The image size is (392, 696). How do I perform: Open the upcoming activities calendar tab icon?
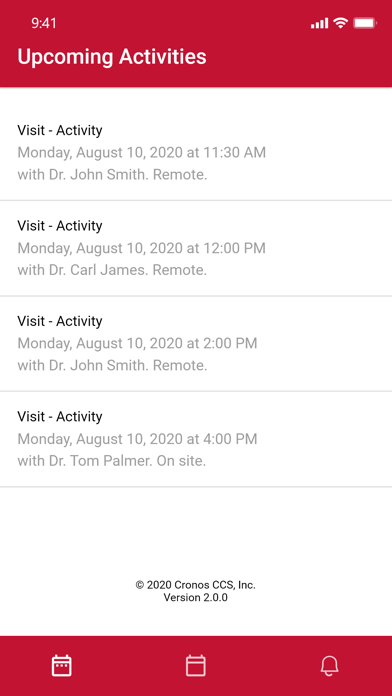62,666
